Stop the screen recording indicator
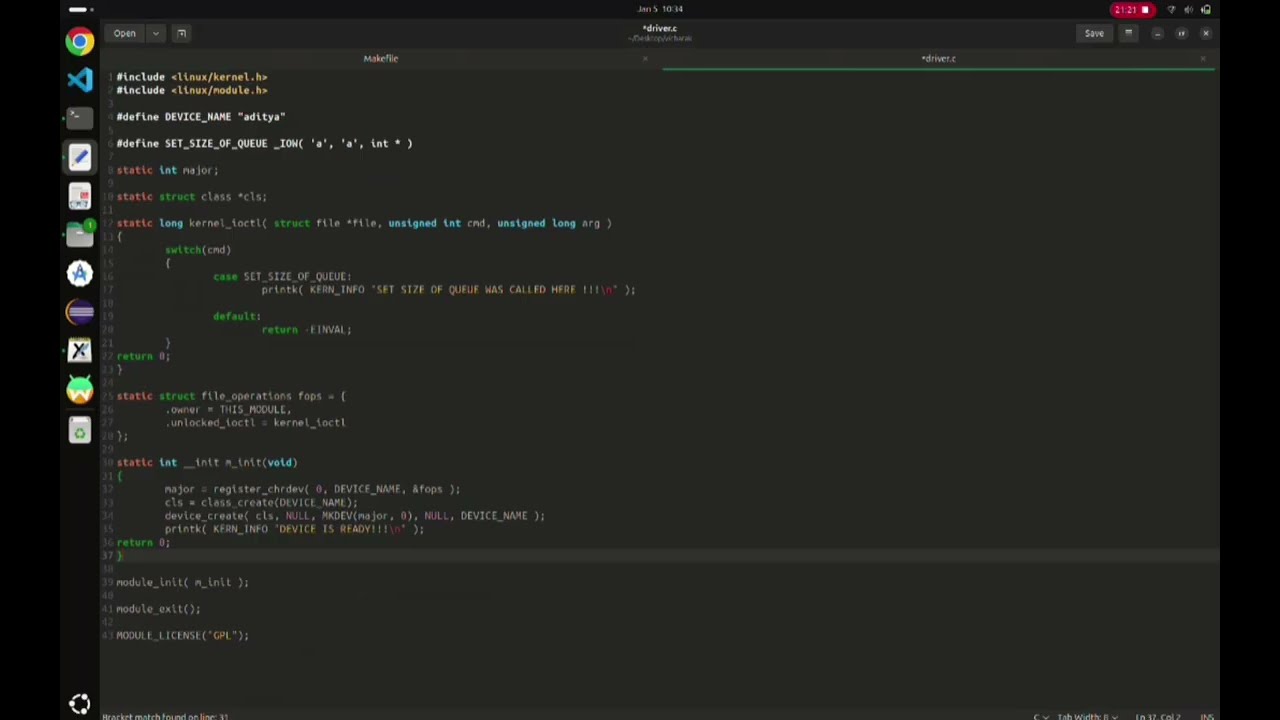This screenshot has height=720, width=1280. pyautogui.click(x=1132, y=10)
